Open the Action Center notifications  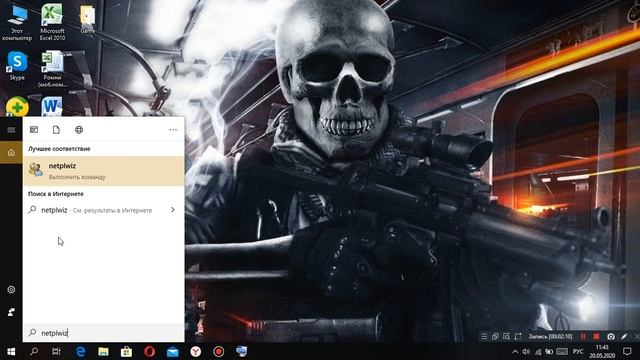pos(627,351)
